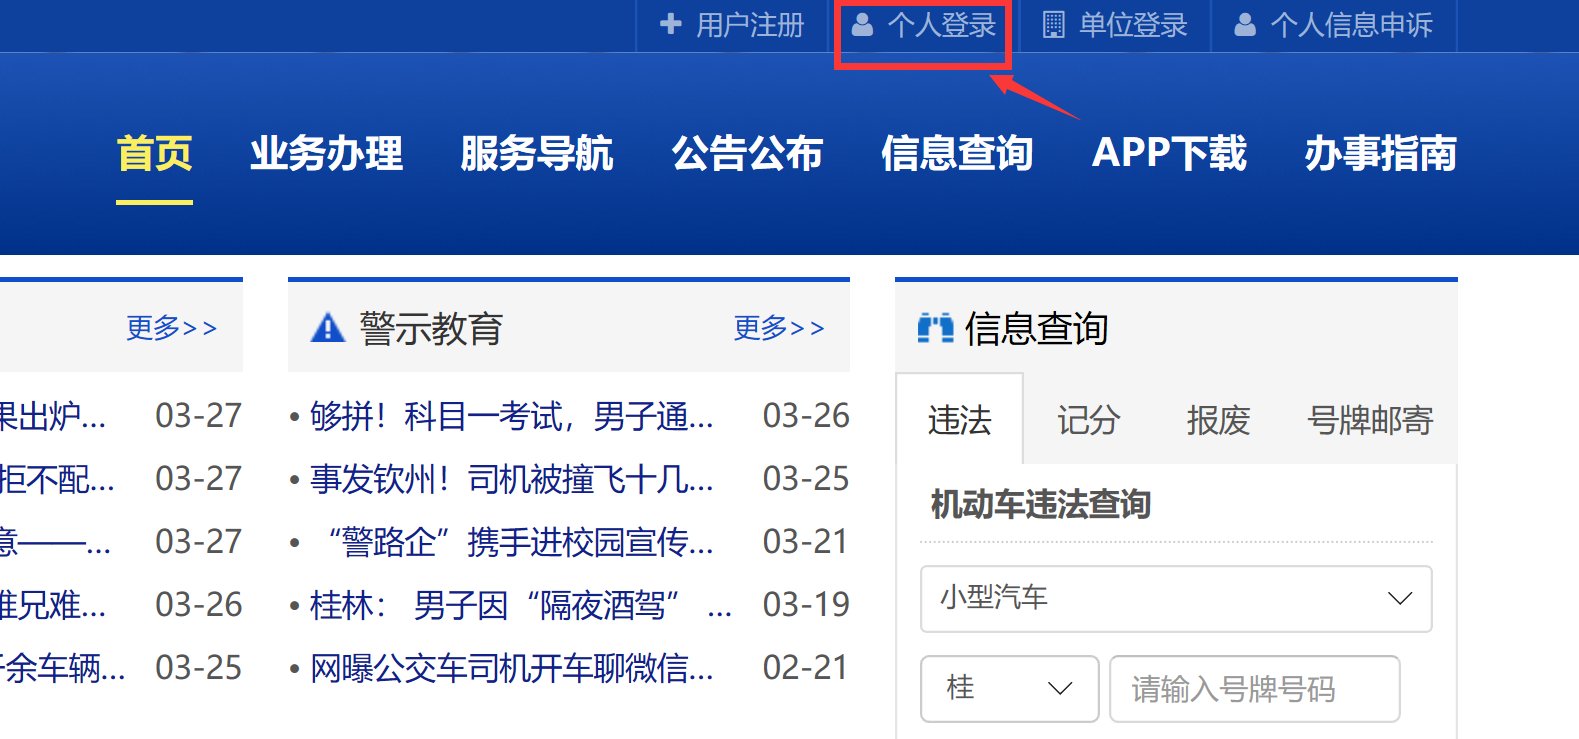Click the date 03-21 in 警示教育 list
Viewport: 1579px width, 739px height.
pyautogui.click(x=806, y=542)
